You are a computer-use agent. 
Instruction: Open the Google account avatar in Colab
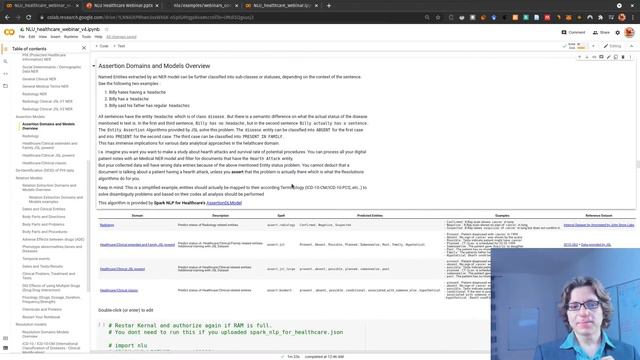click(x=629, y=32)
